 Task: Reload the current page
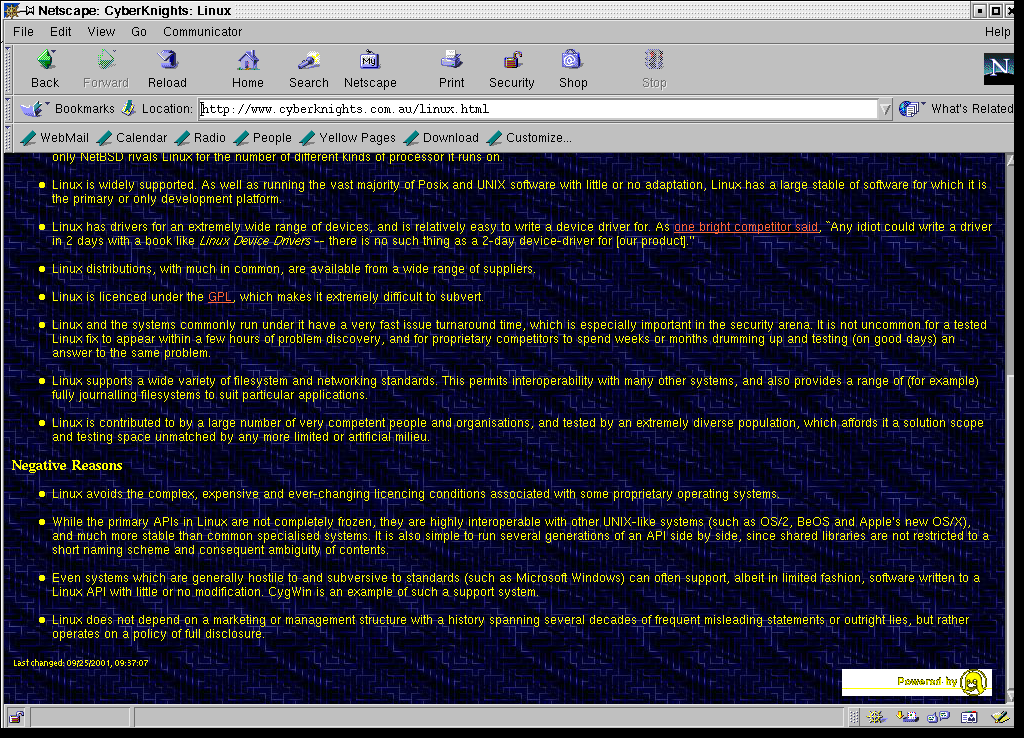[x=167, y=69]
